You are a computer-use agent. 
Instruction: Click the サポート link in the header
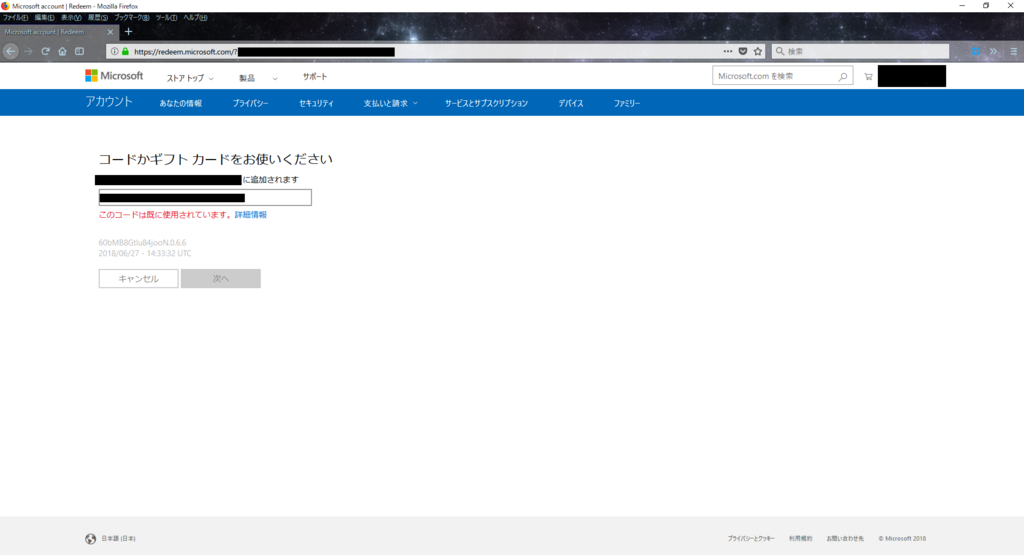click(x=315, y=76)
